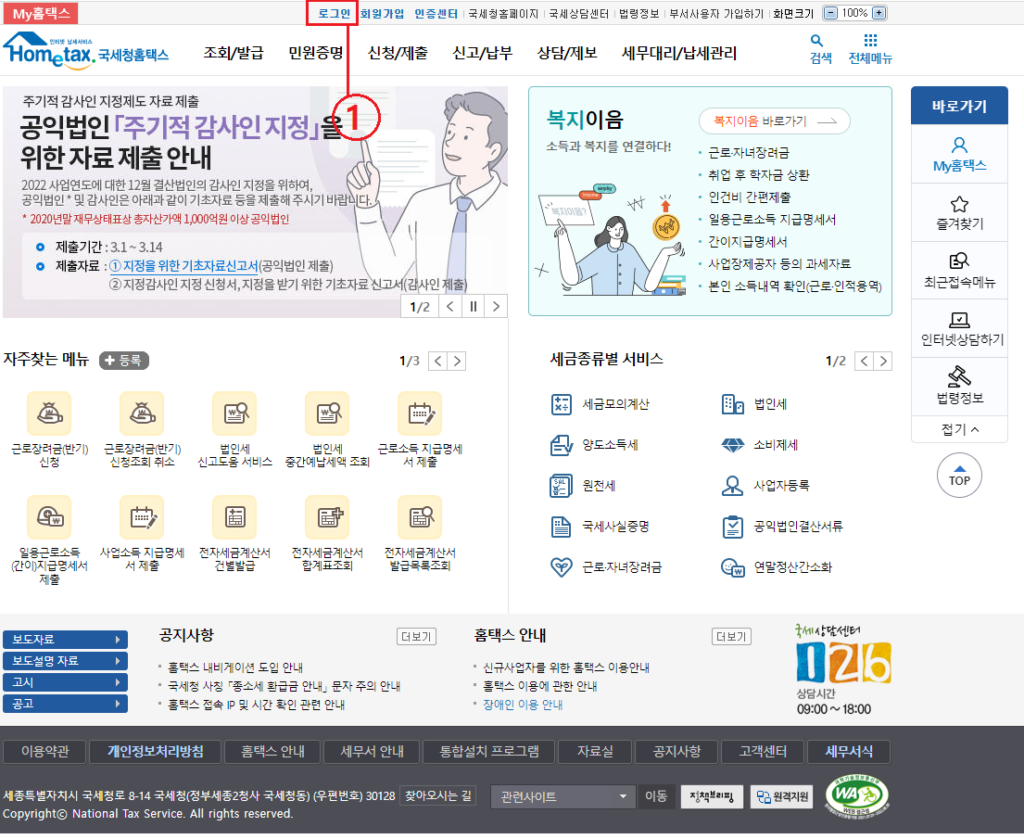The width and height of the screenshot is (1024, 839).
Task: Open 상담/제보 menu
Action: tap(567, 53)
